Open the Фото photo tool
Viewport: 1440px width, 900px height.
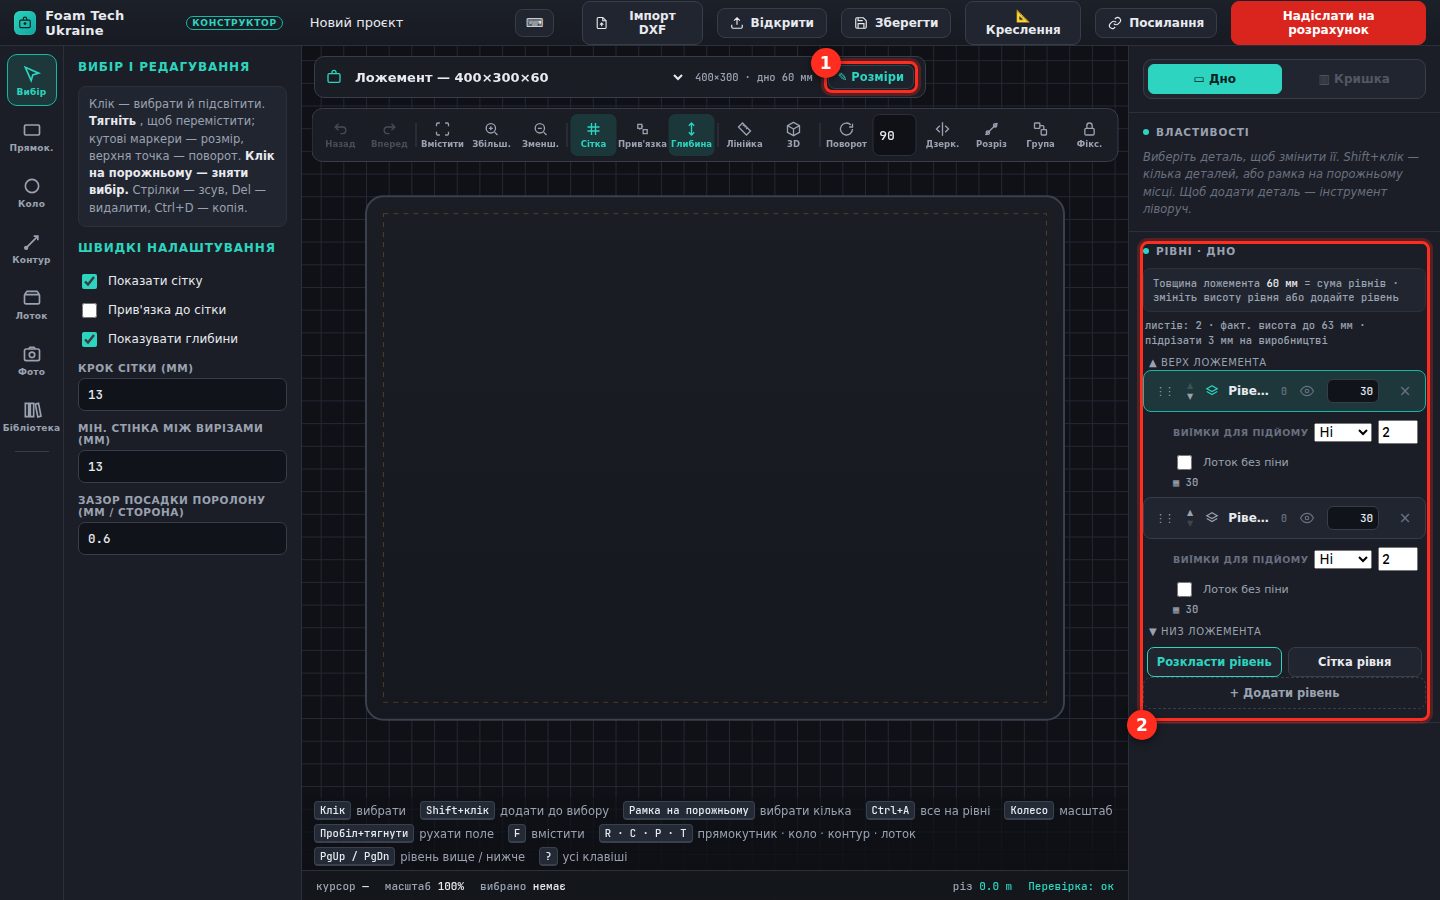31,361
